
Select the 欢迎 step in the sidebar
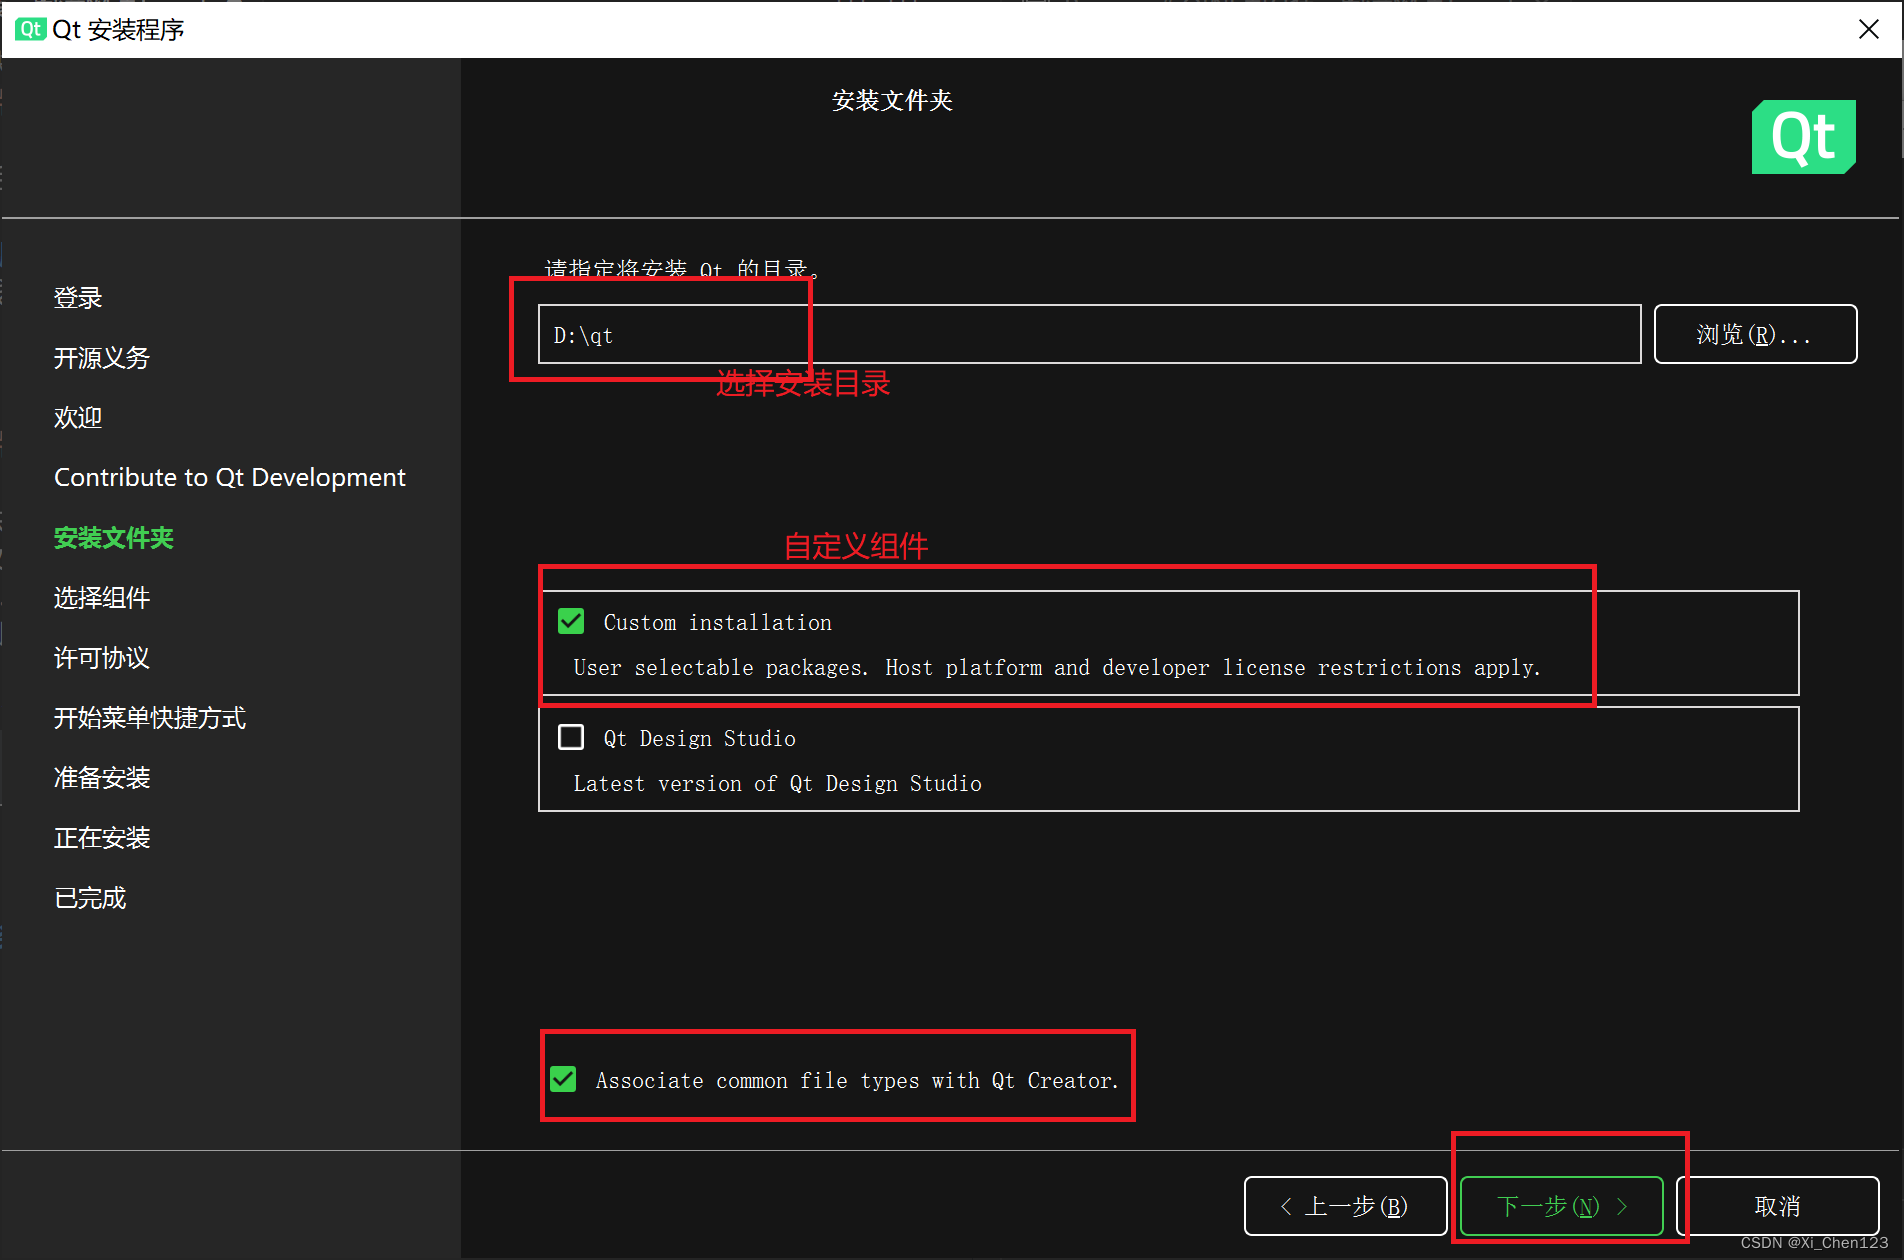pyautogui.click(x=78, y=418)
